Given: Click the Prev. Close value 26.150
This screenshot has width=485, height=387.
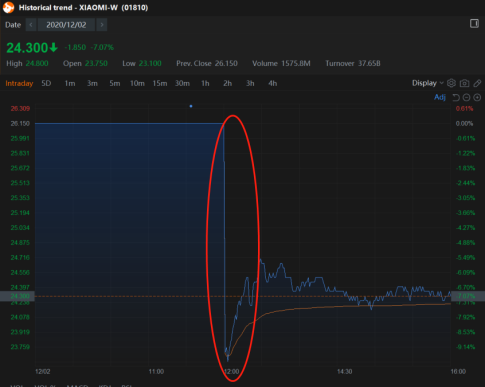Looking at the screenshot, I should (226, 63).
